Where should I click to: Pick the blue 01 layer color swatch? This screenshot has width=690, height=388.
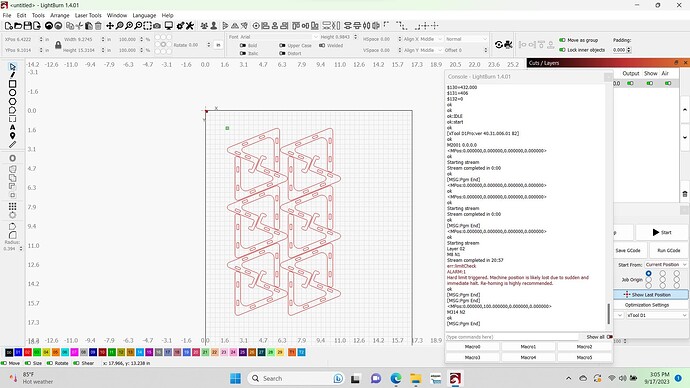pyautogui.click(x=18, y=352)
